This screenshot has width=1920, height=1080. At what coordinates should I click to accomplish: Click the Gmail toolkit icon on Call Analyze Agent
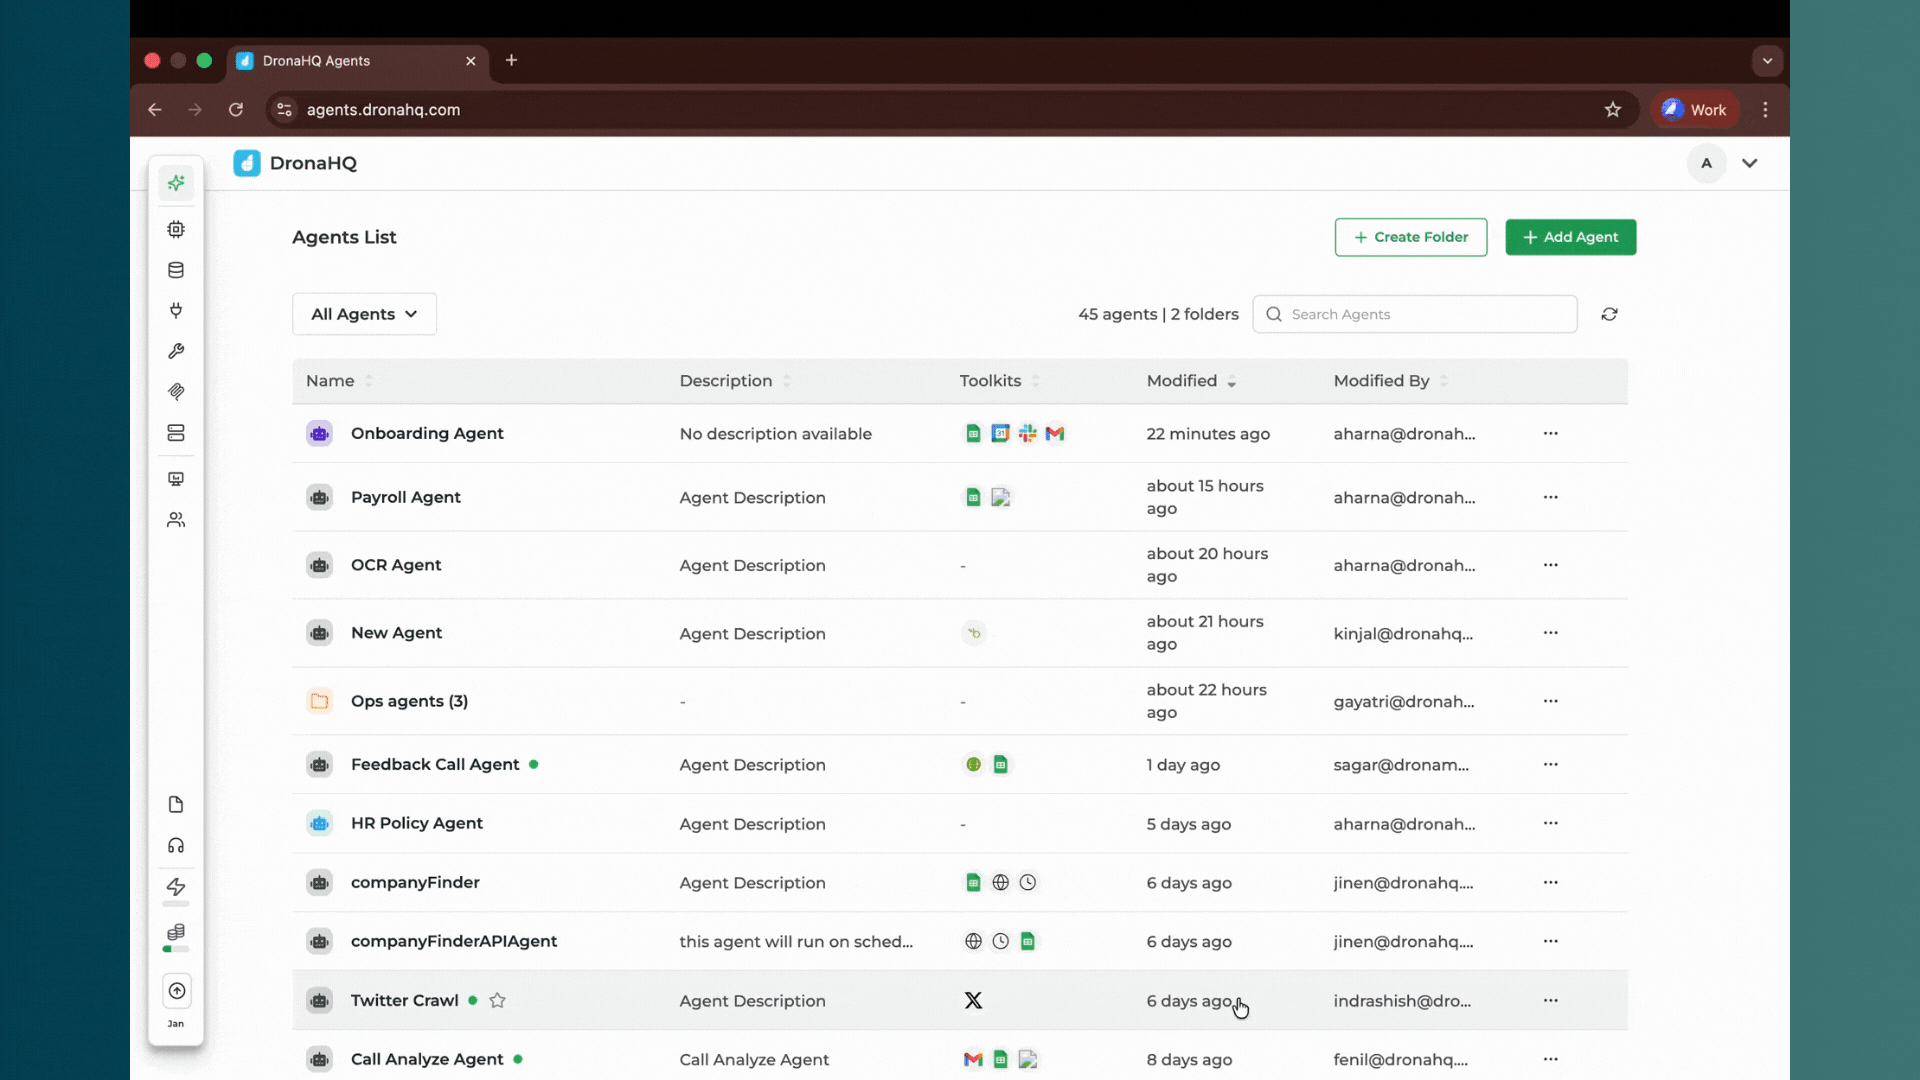click(973, 1059)
